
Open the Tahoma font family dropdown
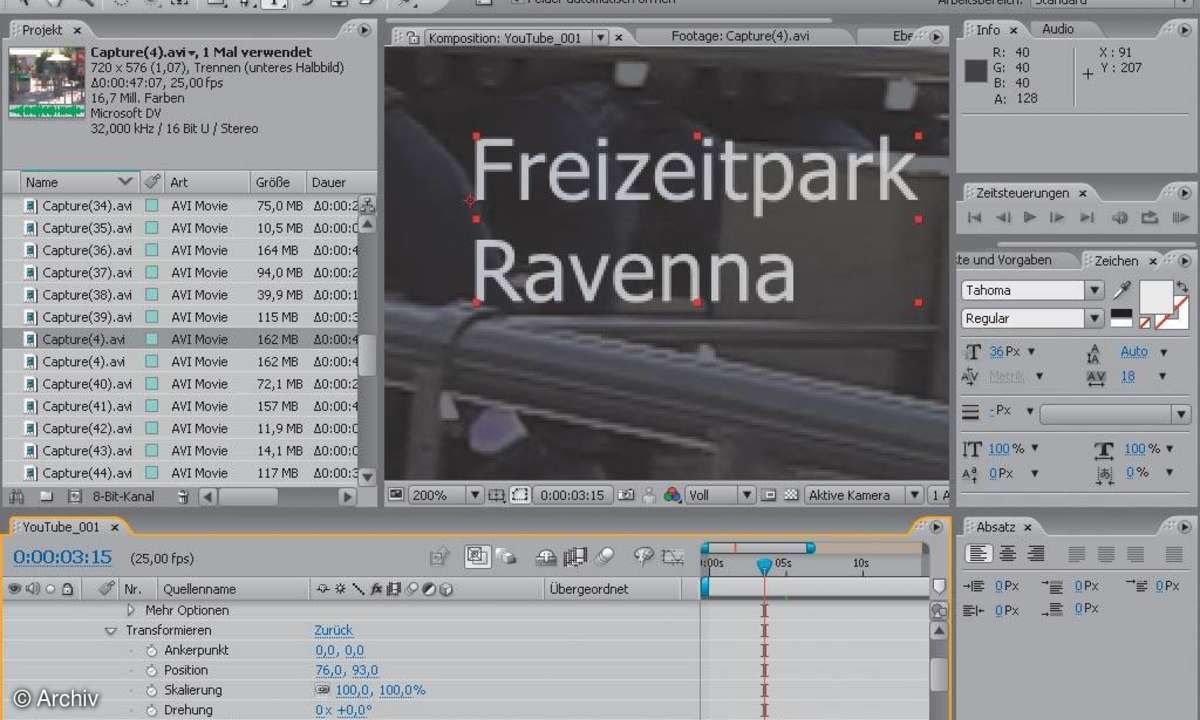pyautogui.click(x=1032, y=290)
